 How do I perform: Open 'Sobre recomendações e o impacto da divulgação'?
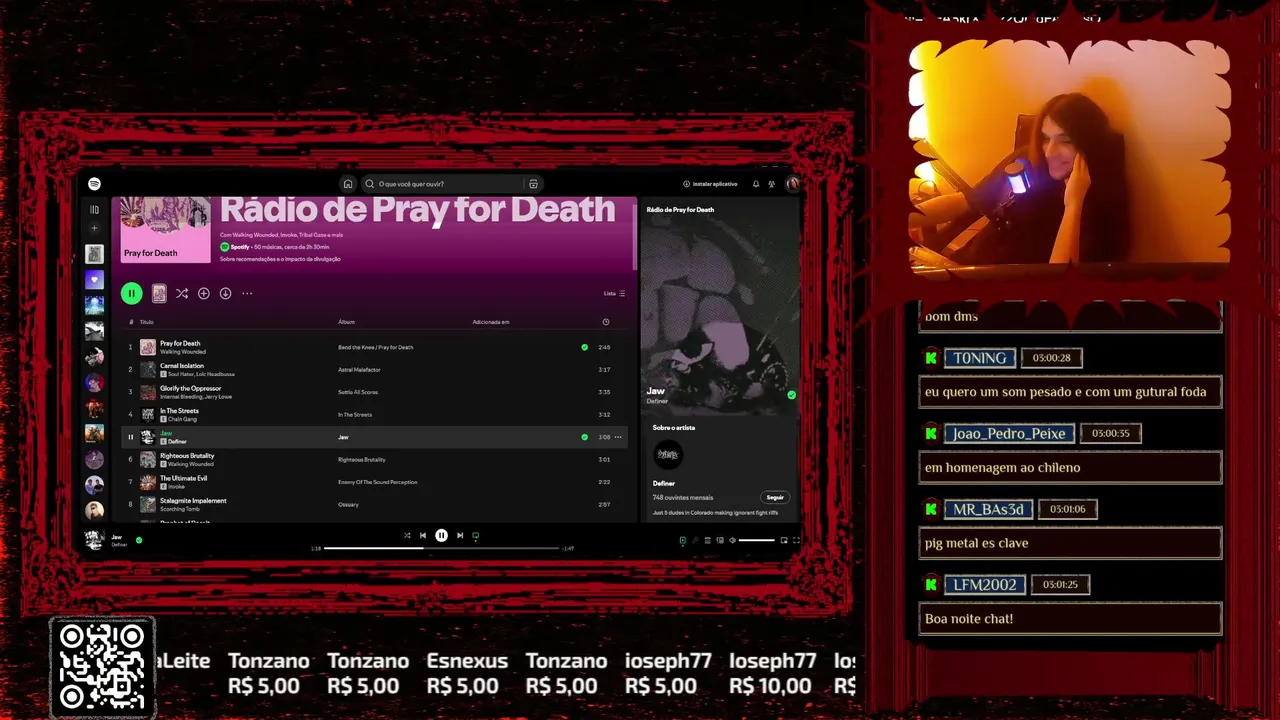280,259
